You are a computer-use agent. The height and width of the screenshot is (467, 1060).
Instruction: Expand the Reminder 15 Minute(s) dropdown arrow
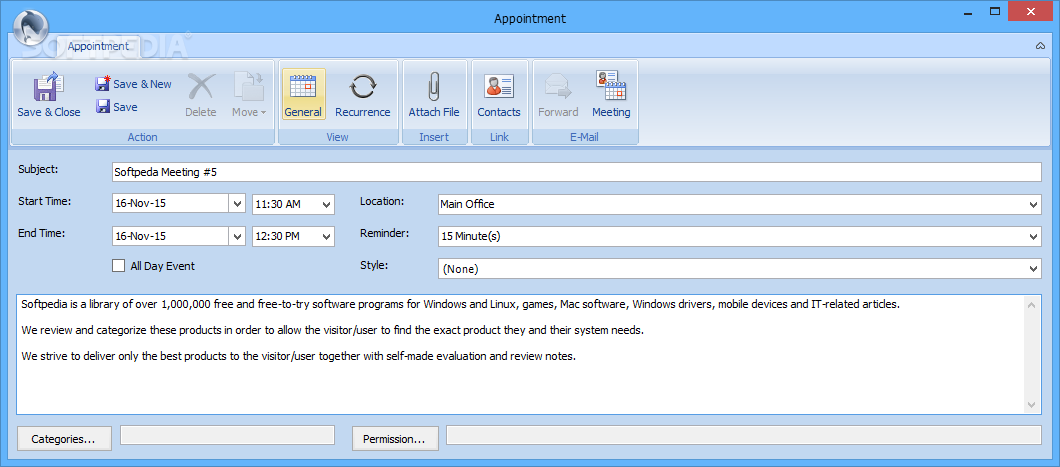point(1034,237)
